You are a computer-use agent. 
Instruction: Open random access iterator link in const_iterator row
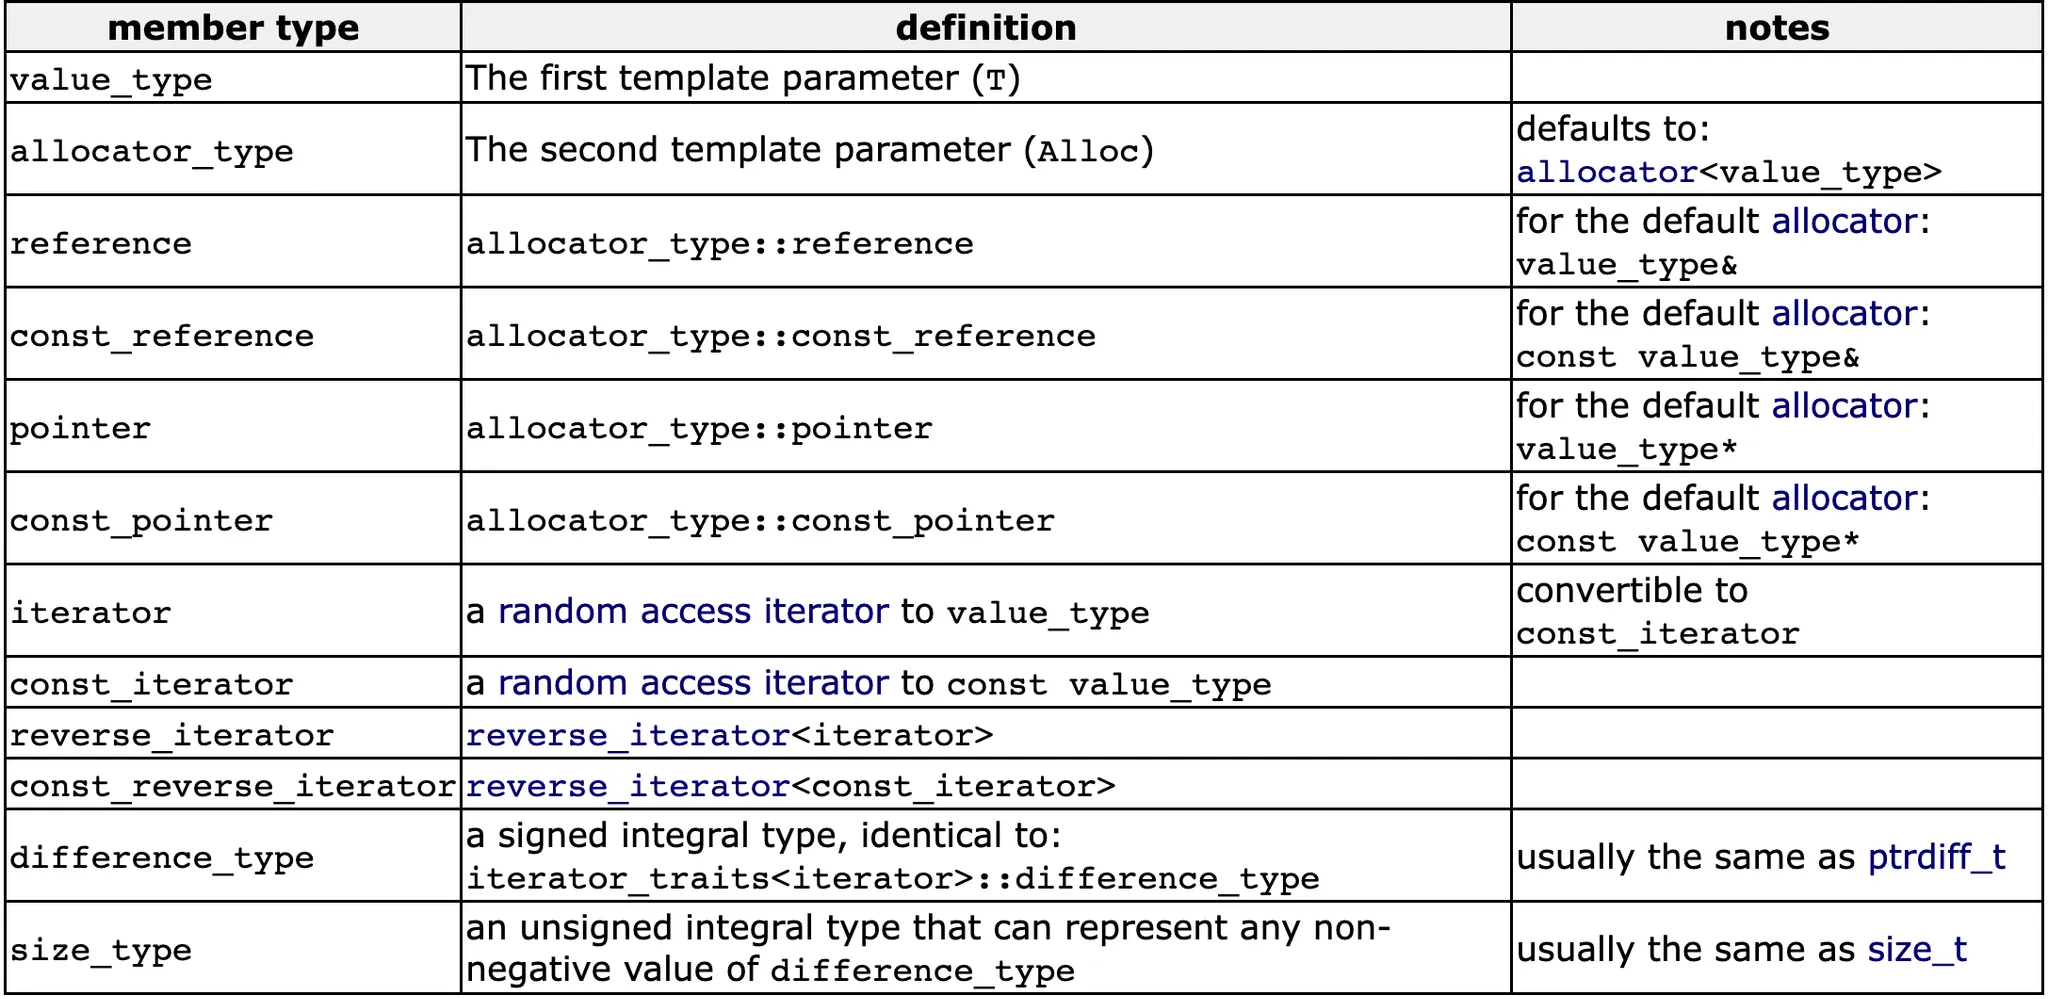[x=693, y=683]
